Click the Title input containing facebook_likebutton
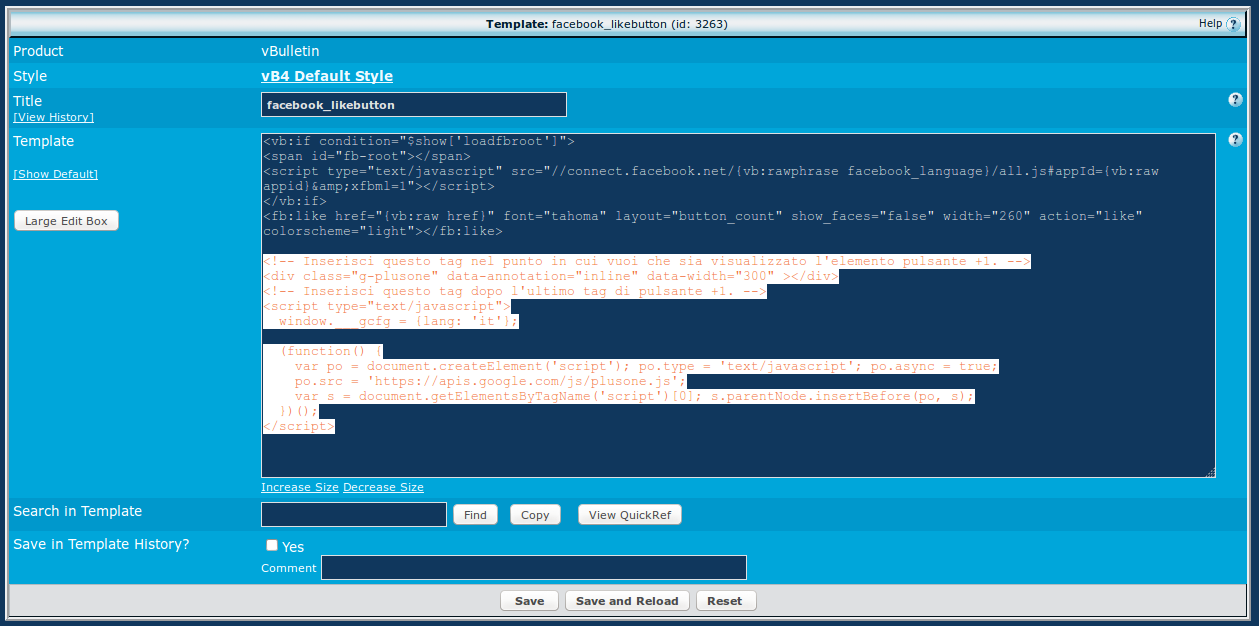1259x626 pixels. pyautogui.click(x=413, y=105)
